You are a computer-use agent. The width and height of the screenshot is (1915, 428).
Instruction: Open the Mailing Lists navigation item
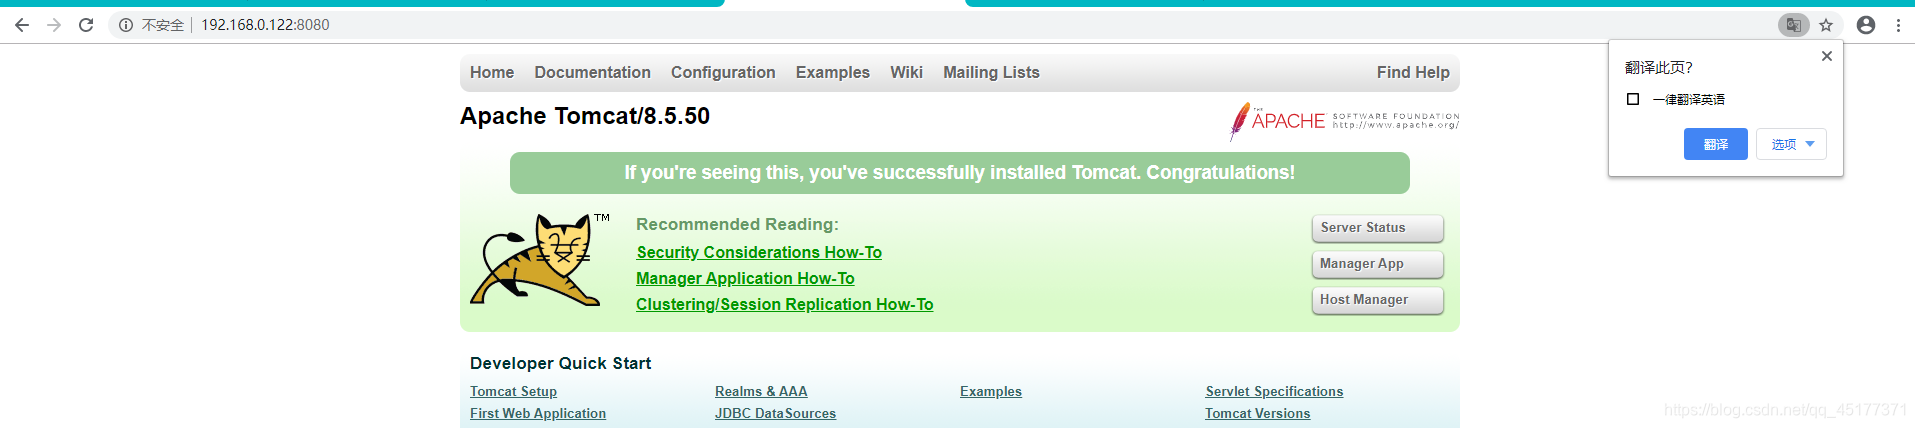click(991, 72)
